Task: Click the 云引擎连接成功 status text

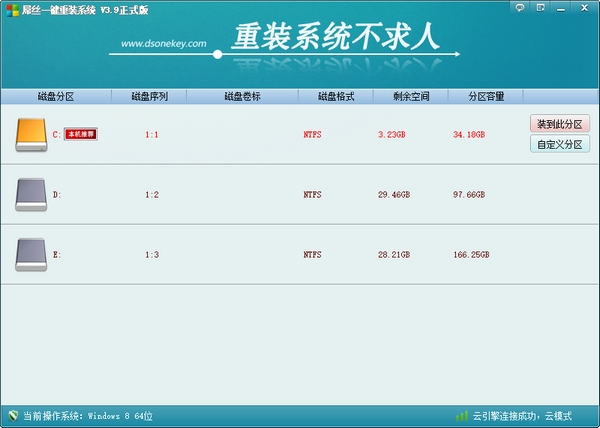Action: click(x=522, y=416)
